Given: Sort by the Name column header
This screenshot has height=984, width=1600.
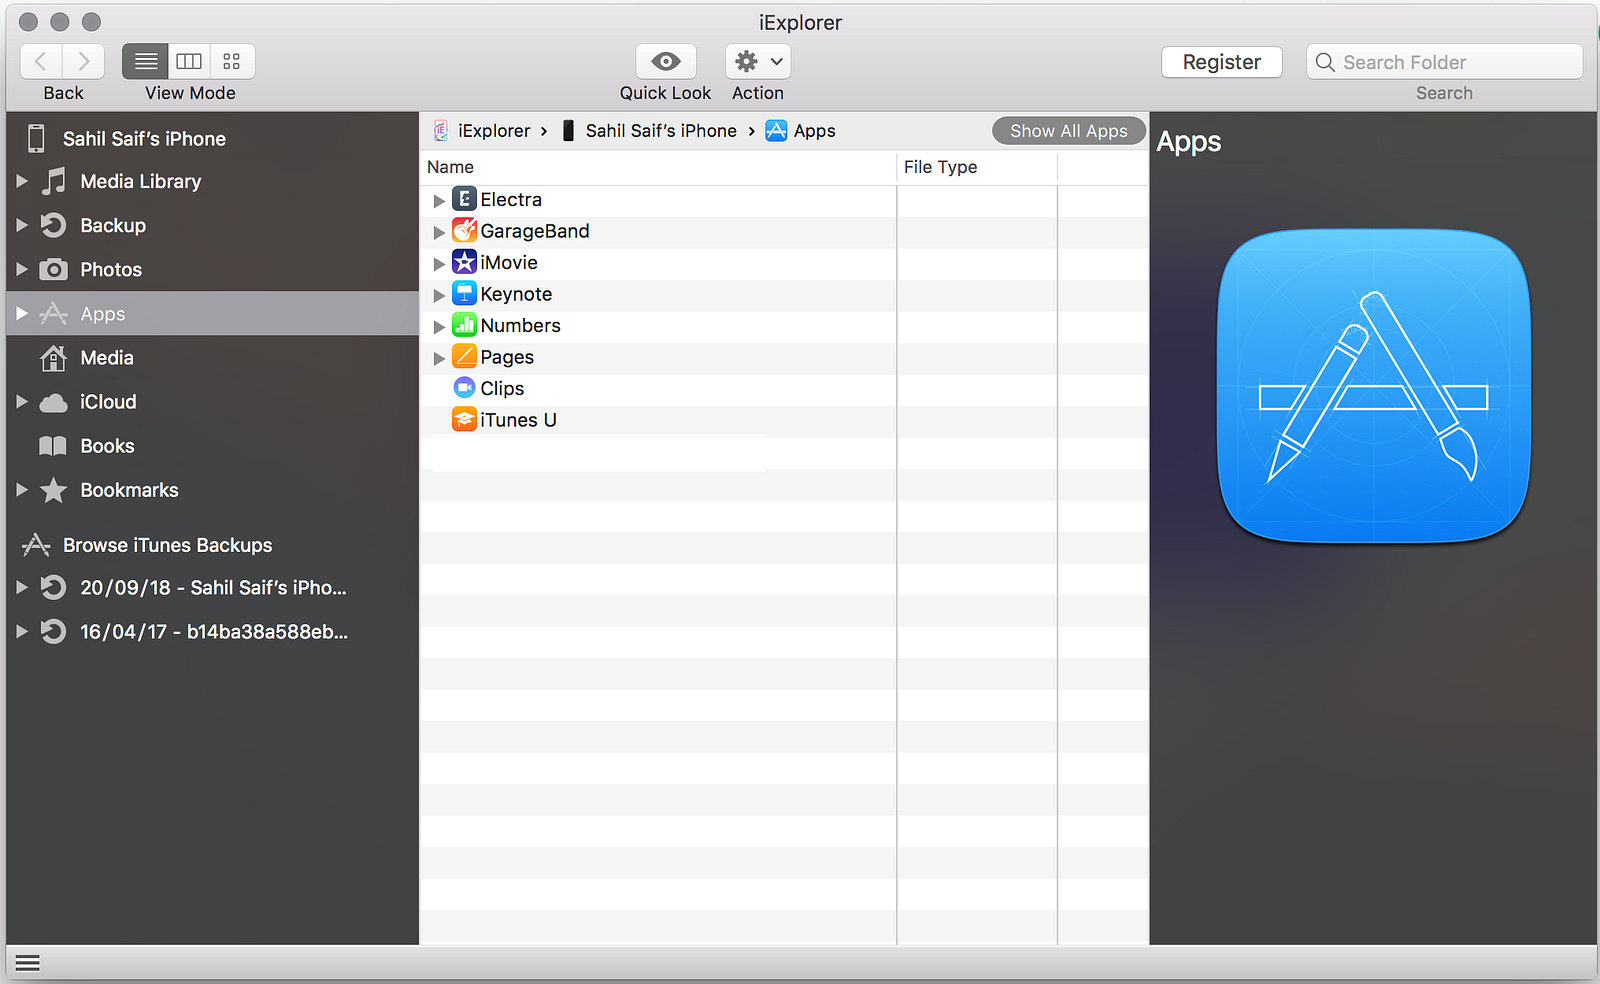Looking at the screenshot, I should (658, 167).
